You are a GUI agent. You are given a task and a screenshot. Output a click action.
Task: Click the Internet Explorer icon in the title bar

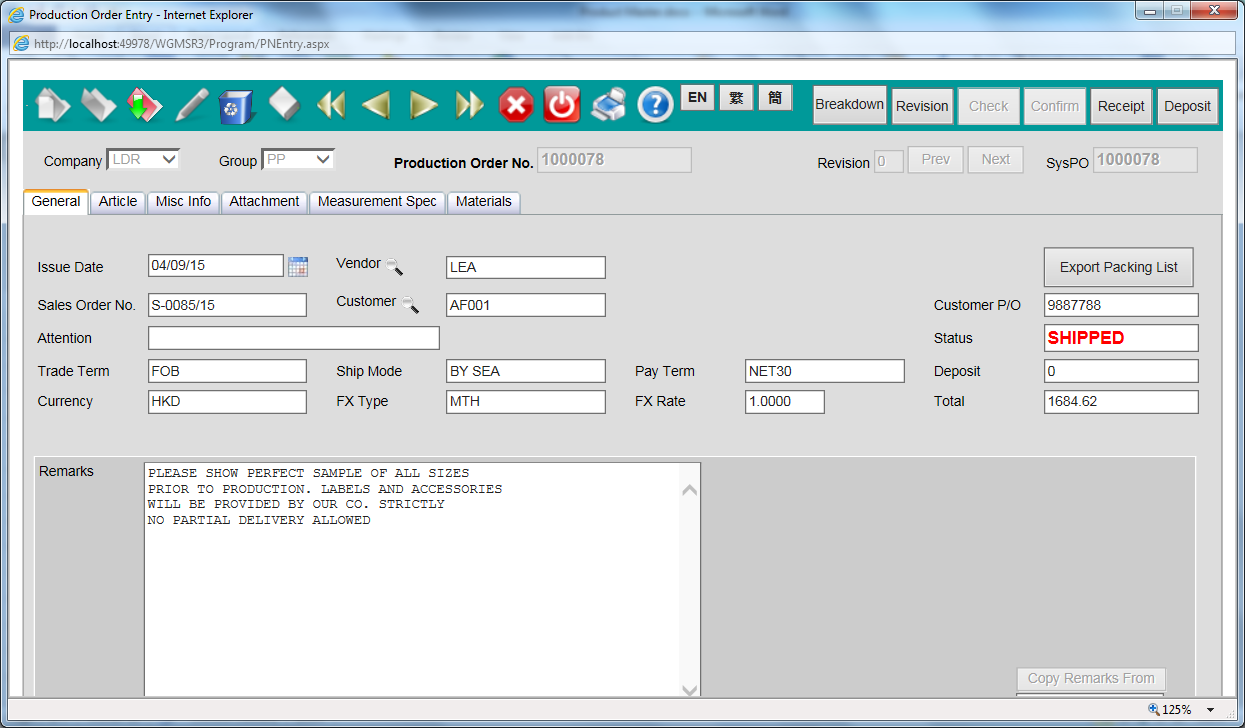15,15
